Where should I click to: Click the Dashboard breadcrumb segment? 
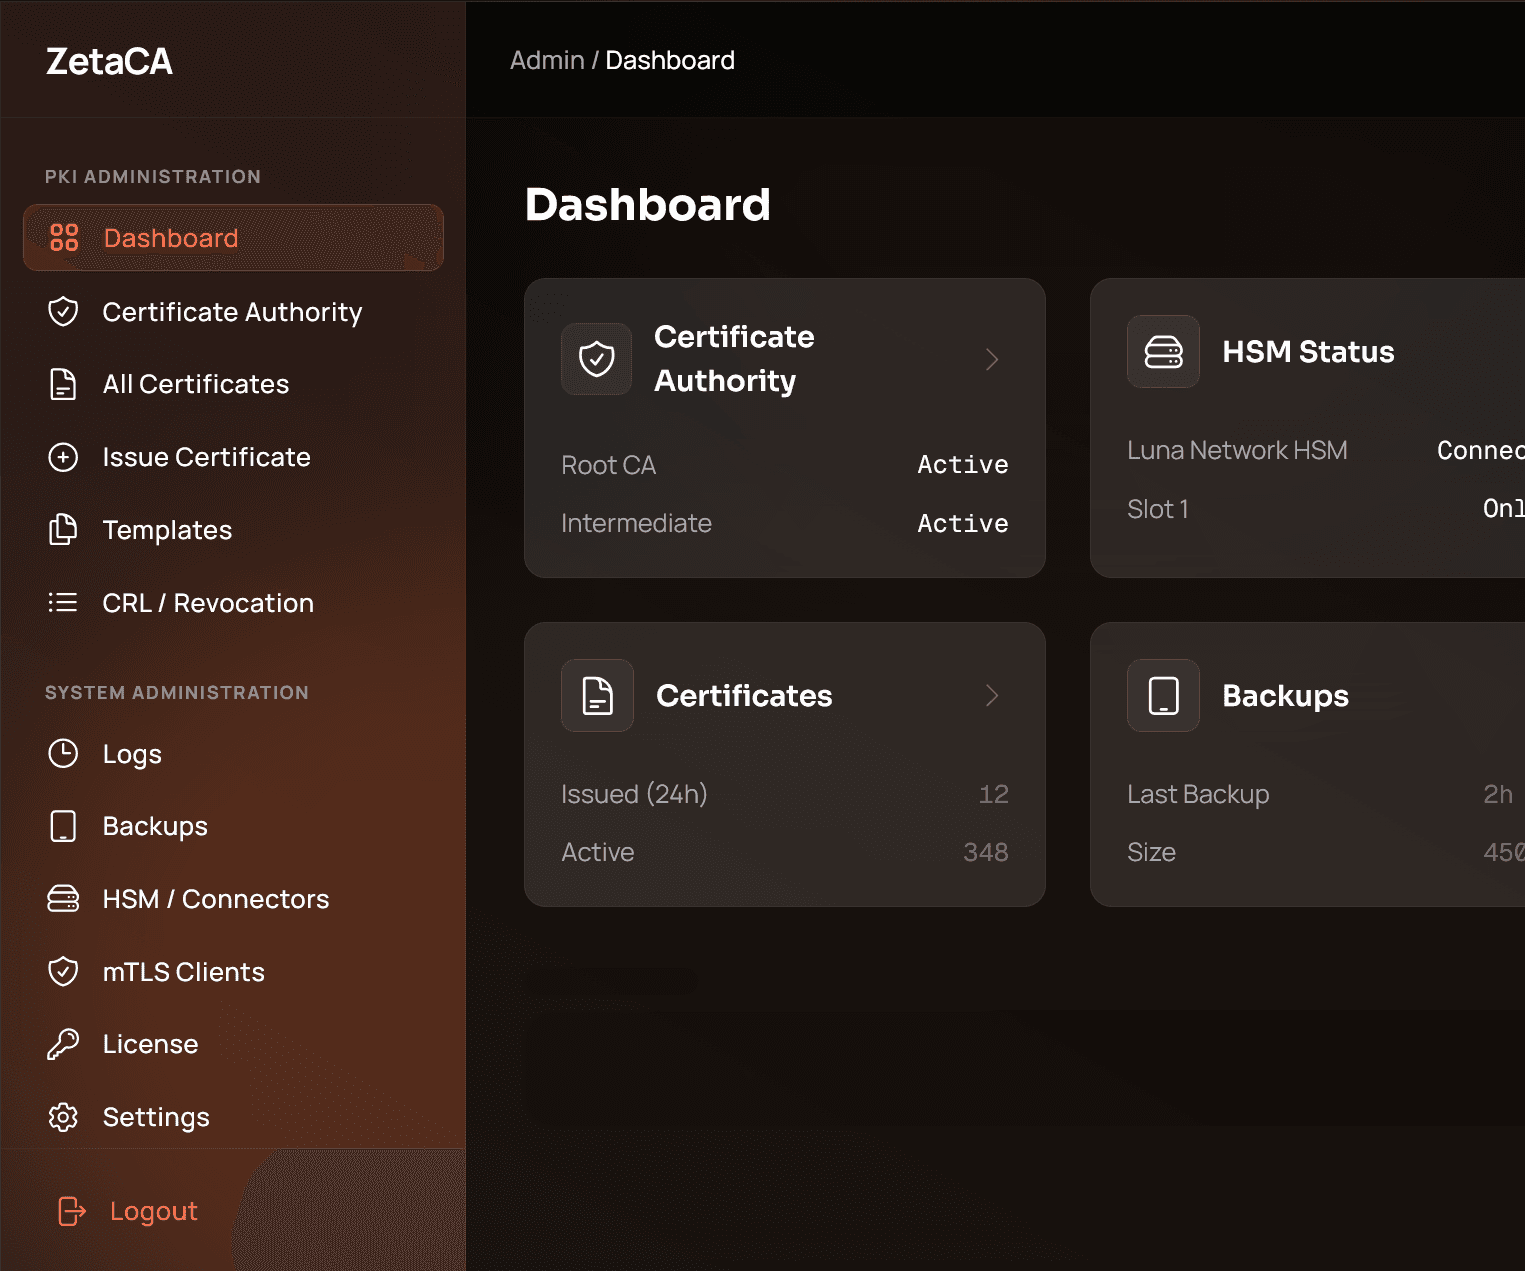669,60
